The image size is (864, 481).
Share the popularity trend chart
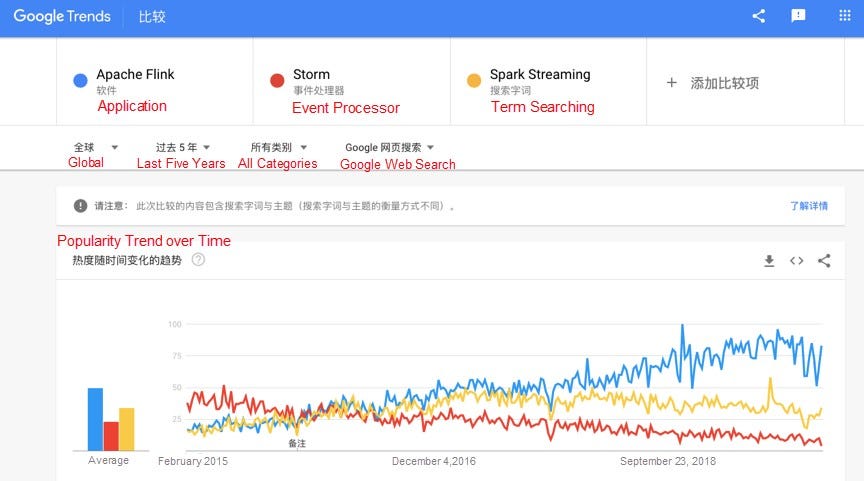tap(824, 261)
